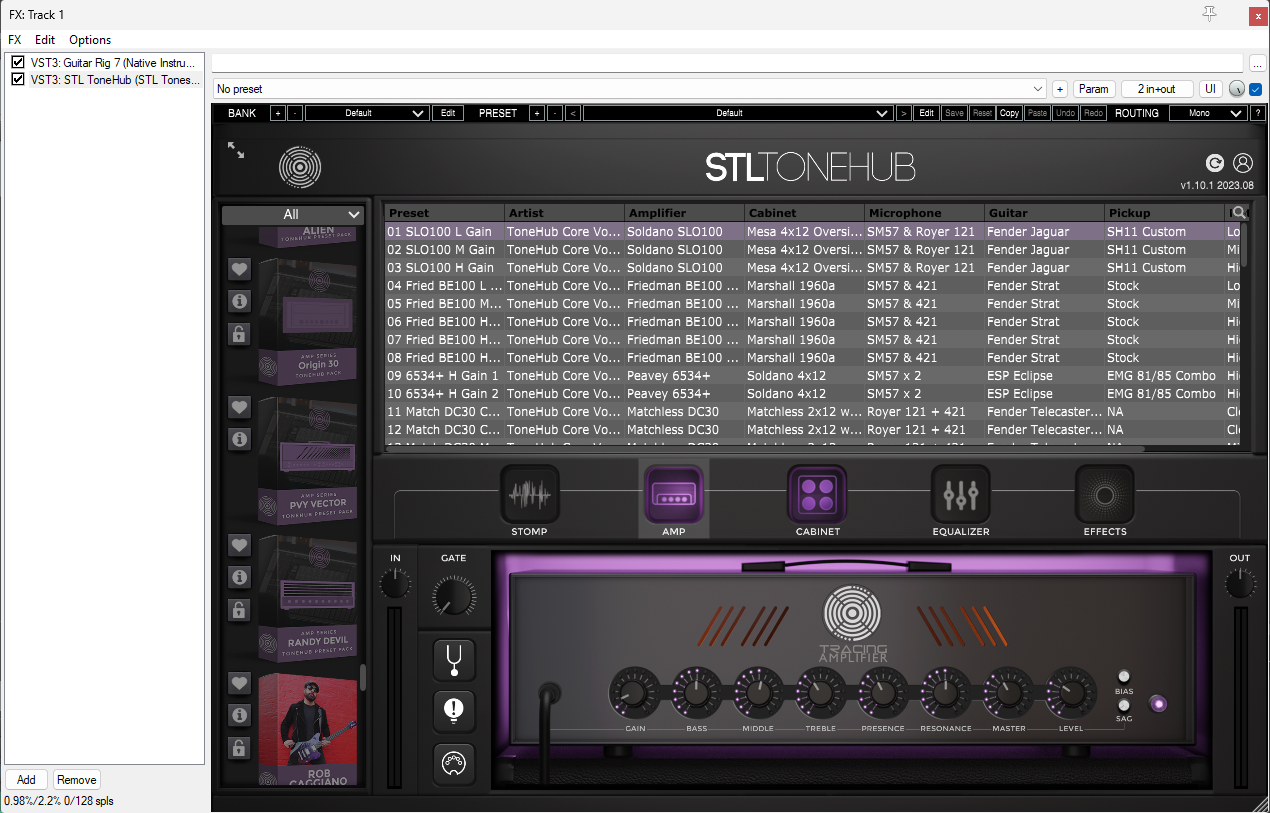Click the question mark help button
This screenshot has height=813, width=1270.
tap(1258, 113)
